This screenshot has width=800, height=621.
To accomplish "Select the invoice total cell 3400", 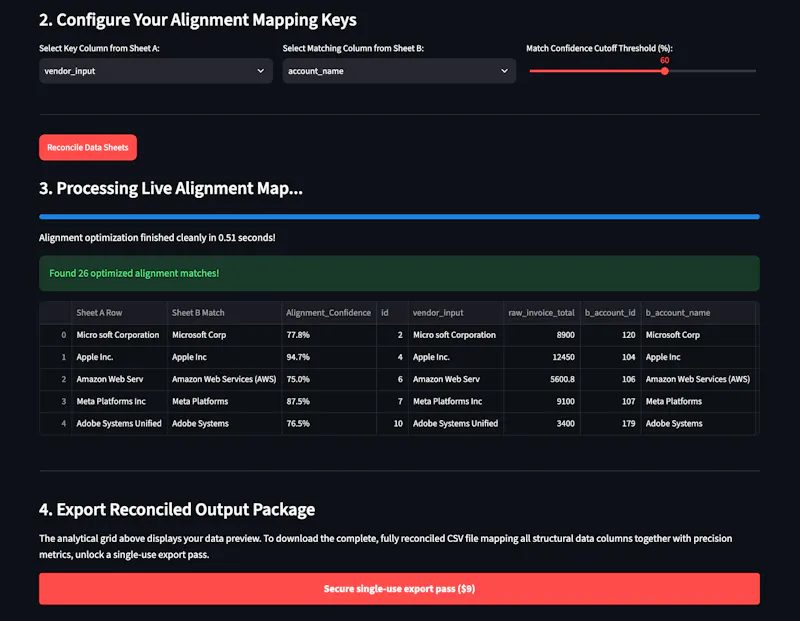I will [x=541, y=424].
